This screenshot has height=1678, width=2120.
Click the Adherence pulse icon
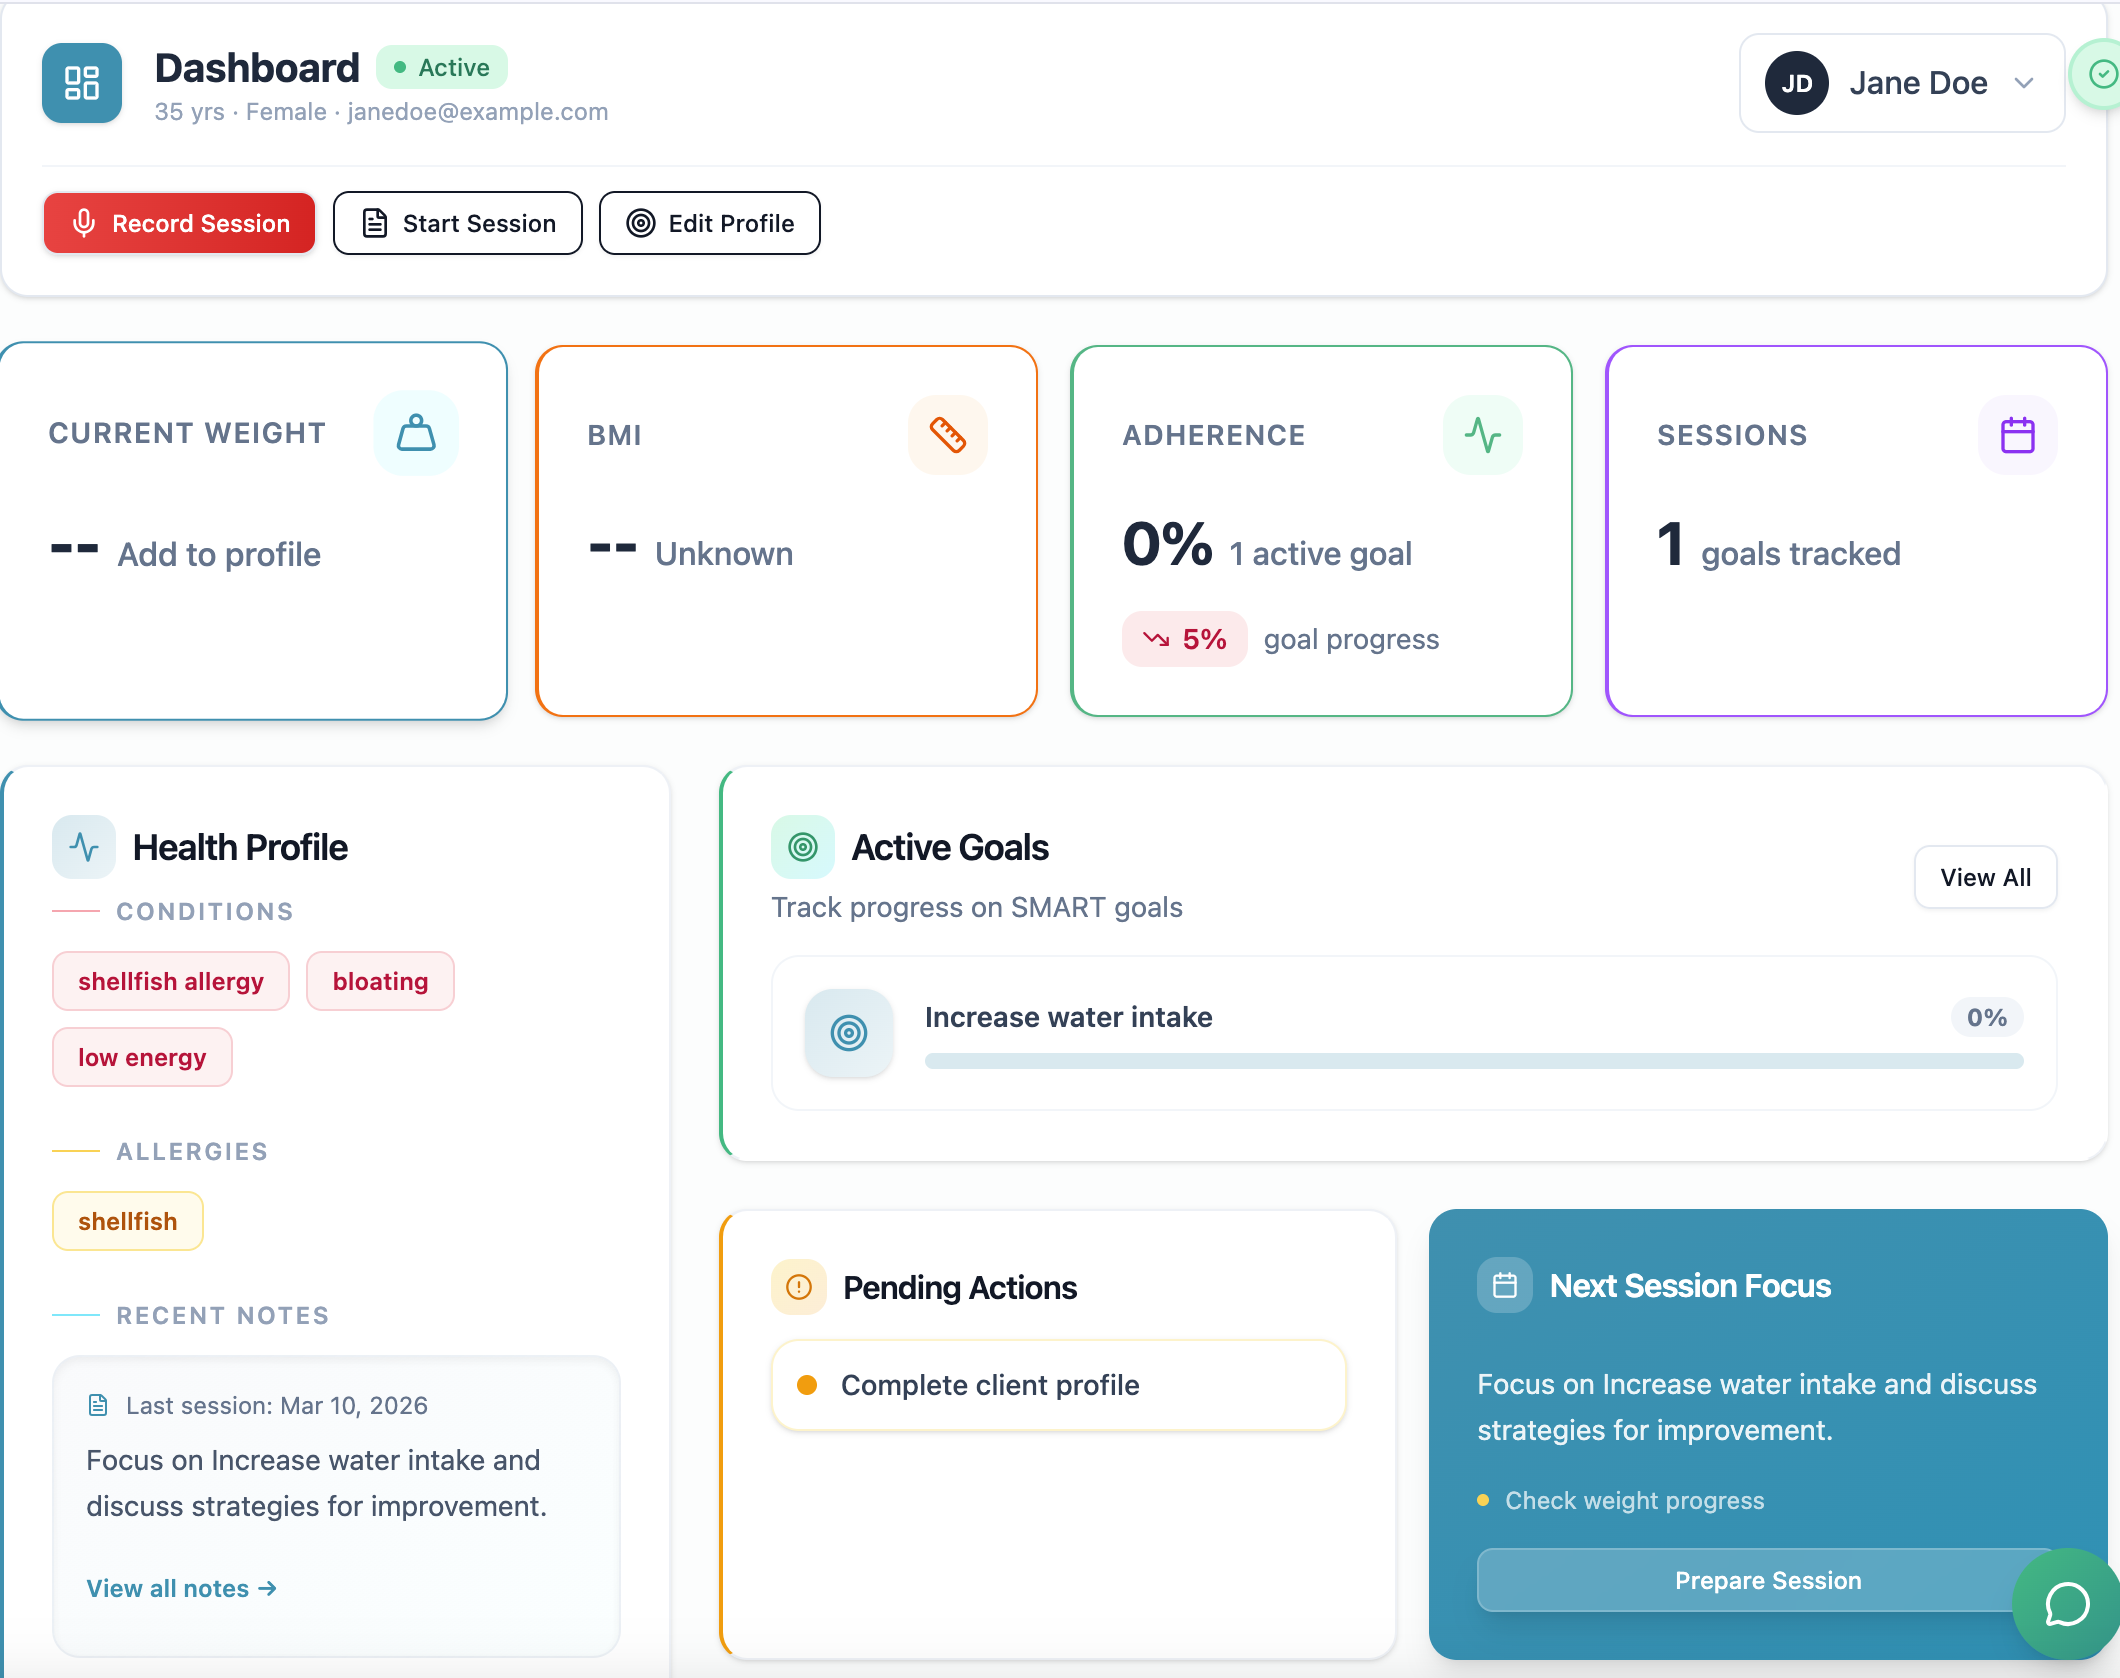(x=1482, y=435)
